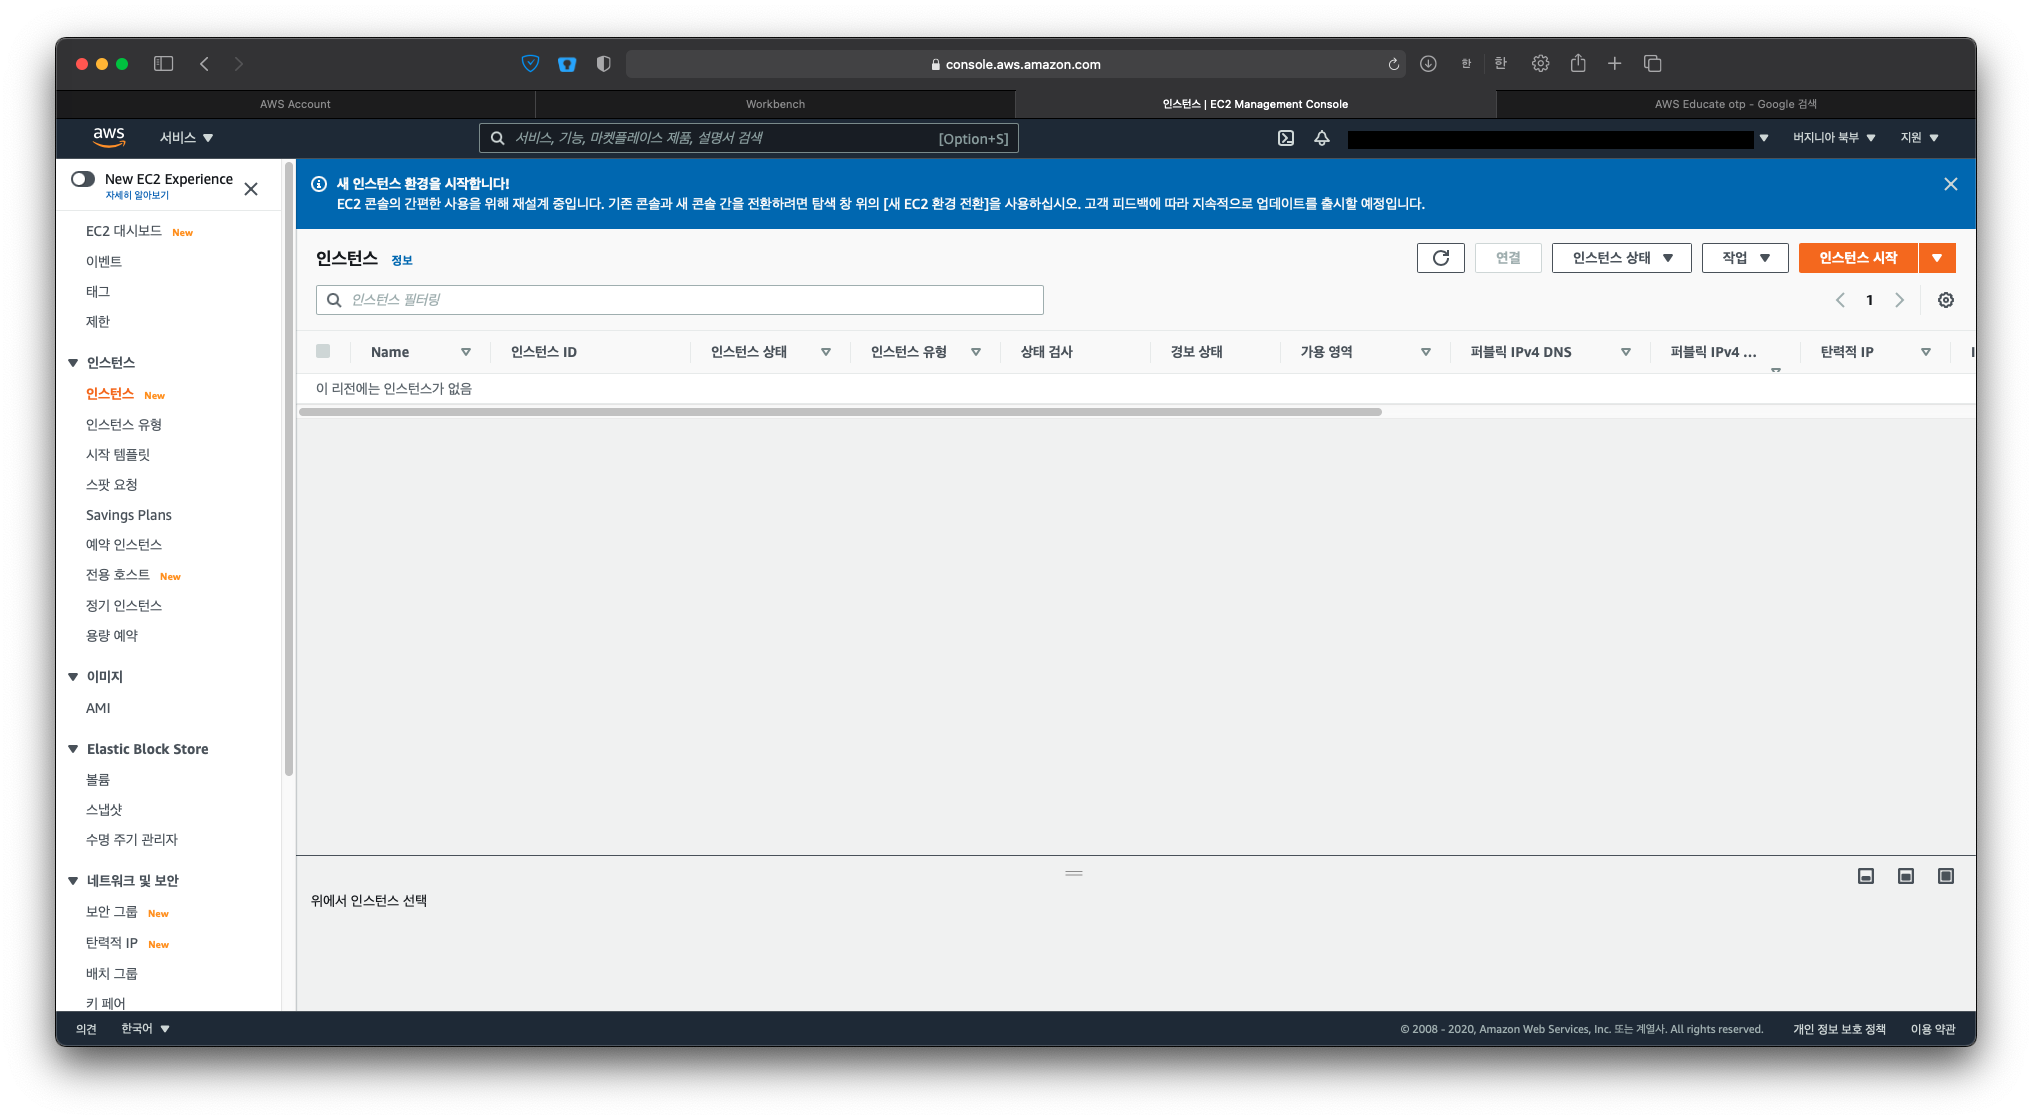Maximize the details panel with rightmost layout icon

pos(1945,876)
